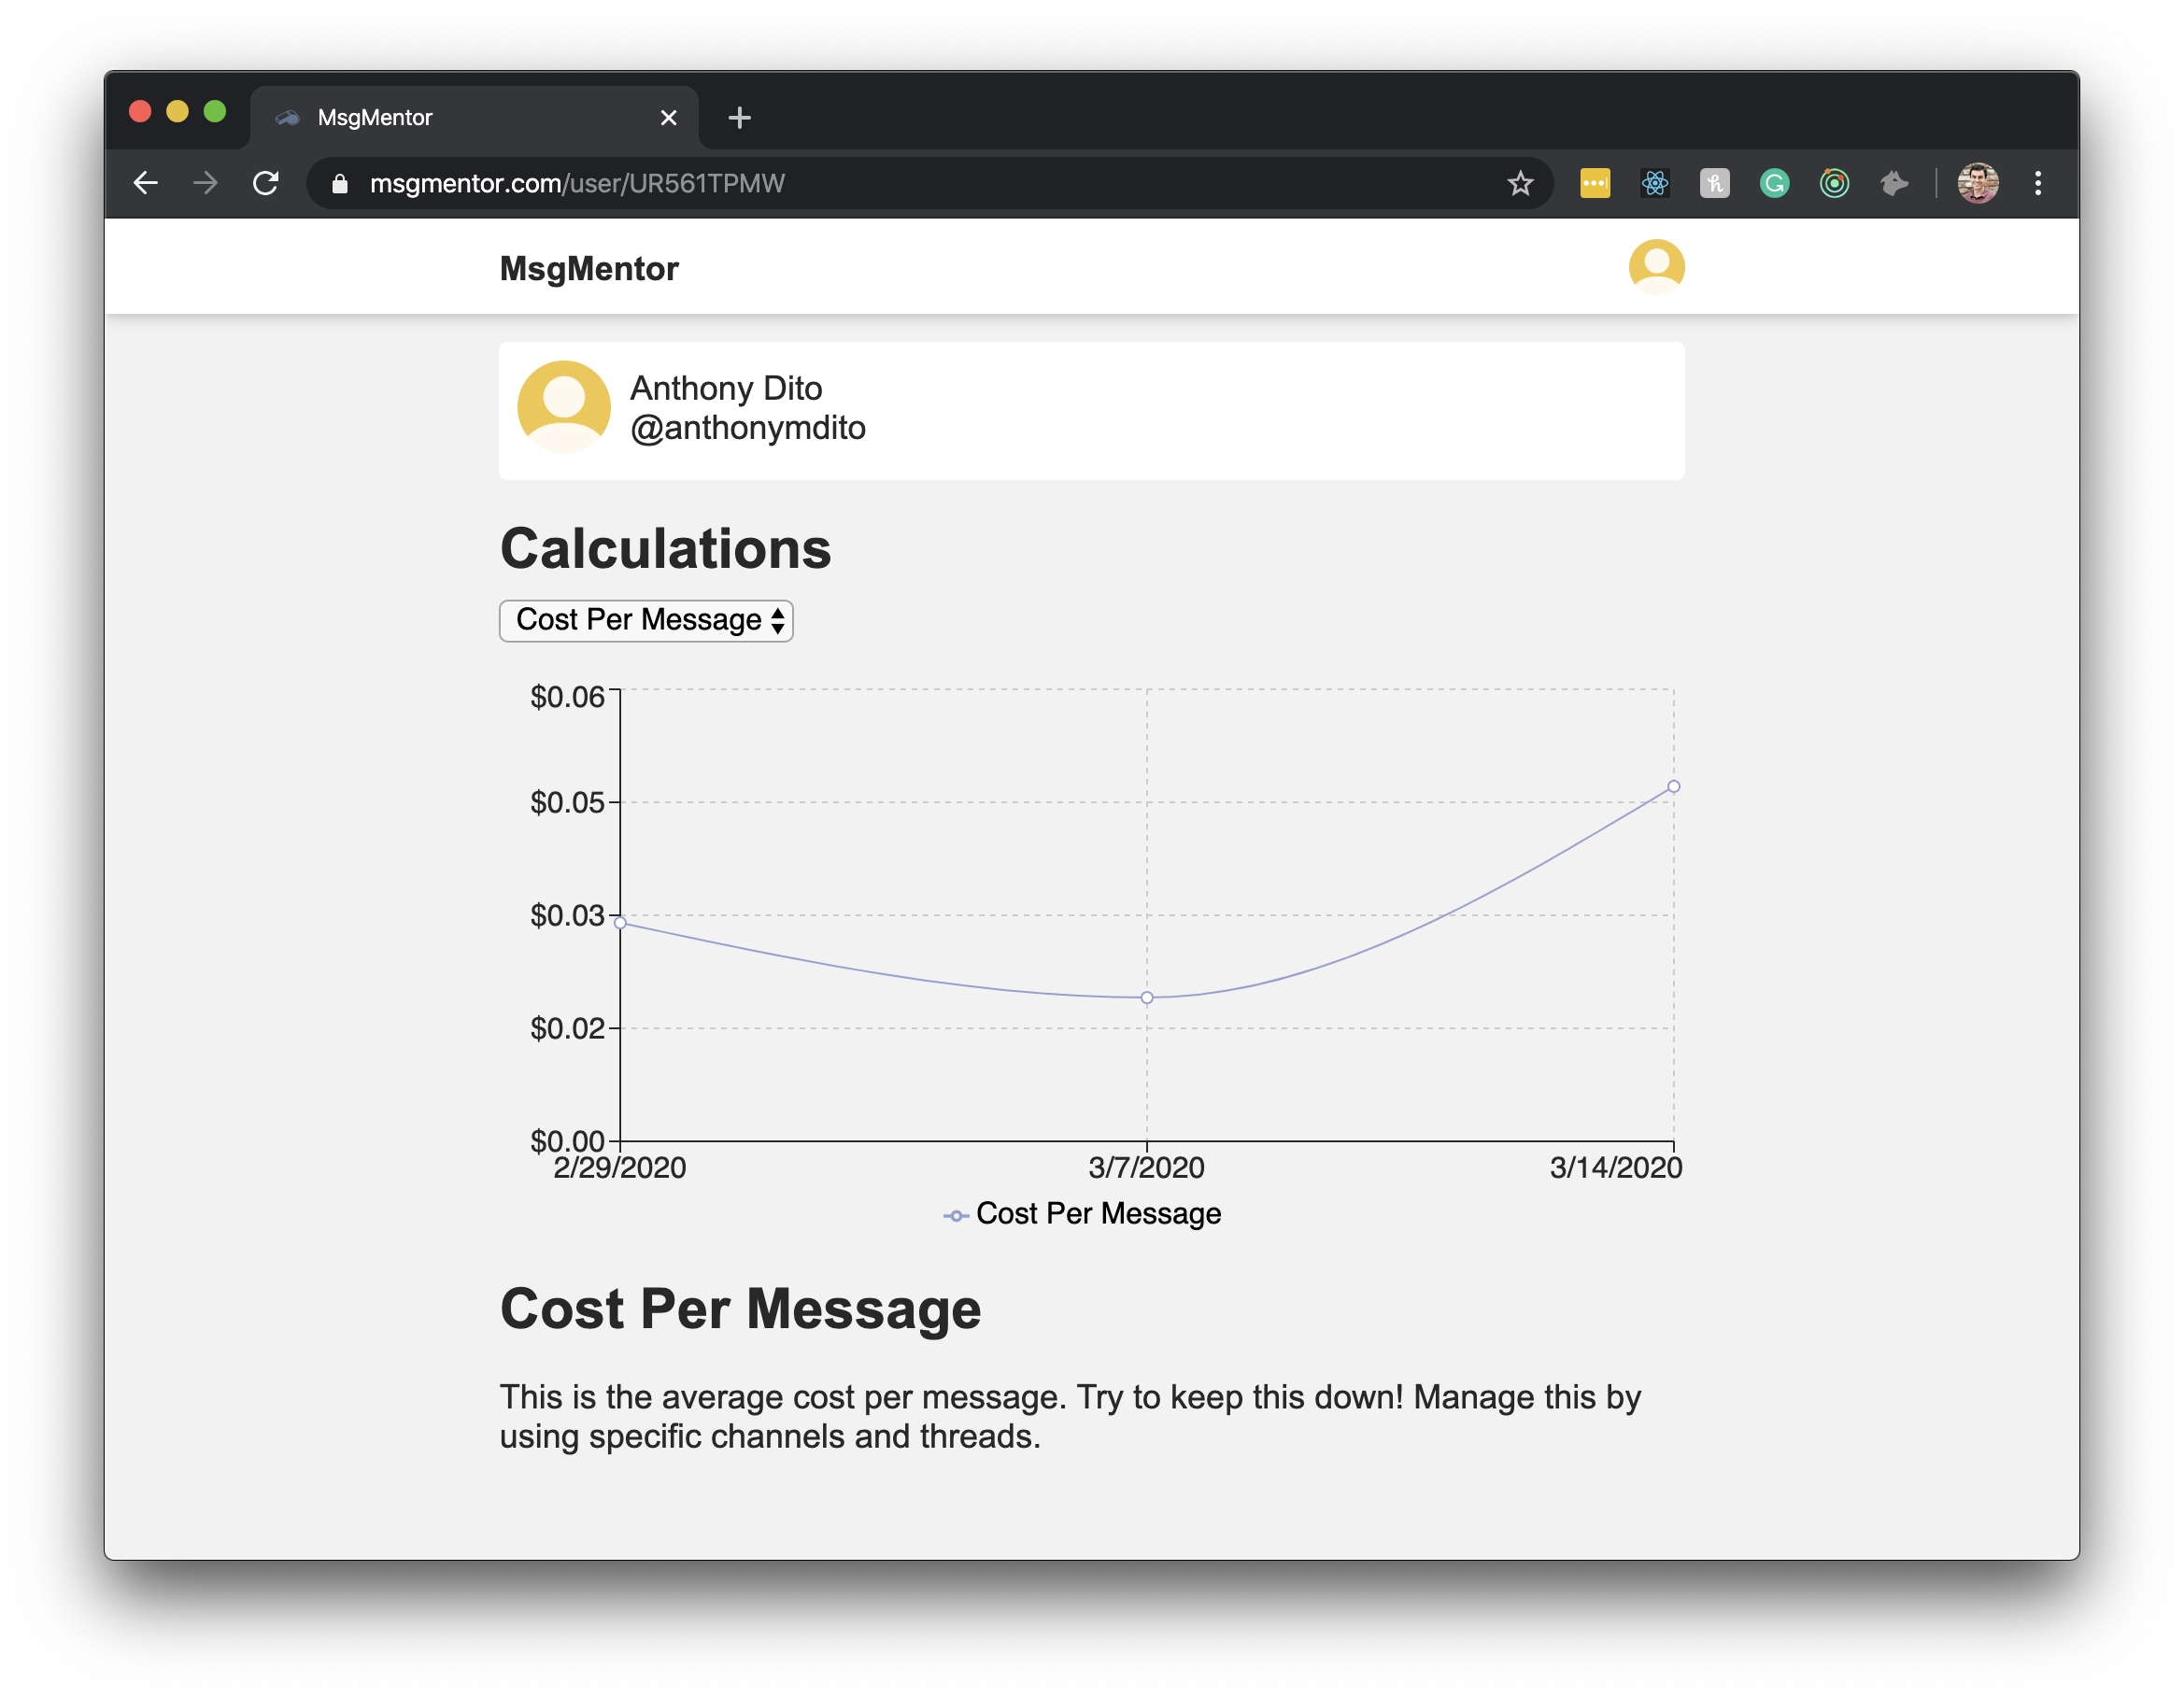Open Chrome three-dot menu

click(x=2038, y=183)
